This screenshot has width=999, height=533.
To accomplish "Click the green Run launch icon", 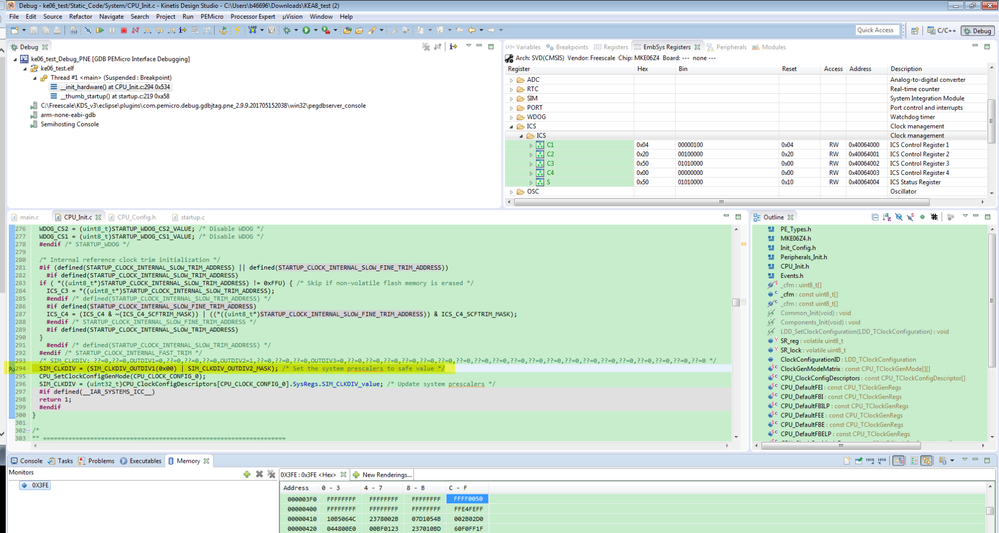I will point(306,30).
